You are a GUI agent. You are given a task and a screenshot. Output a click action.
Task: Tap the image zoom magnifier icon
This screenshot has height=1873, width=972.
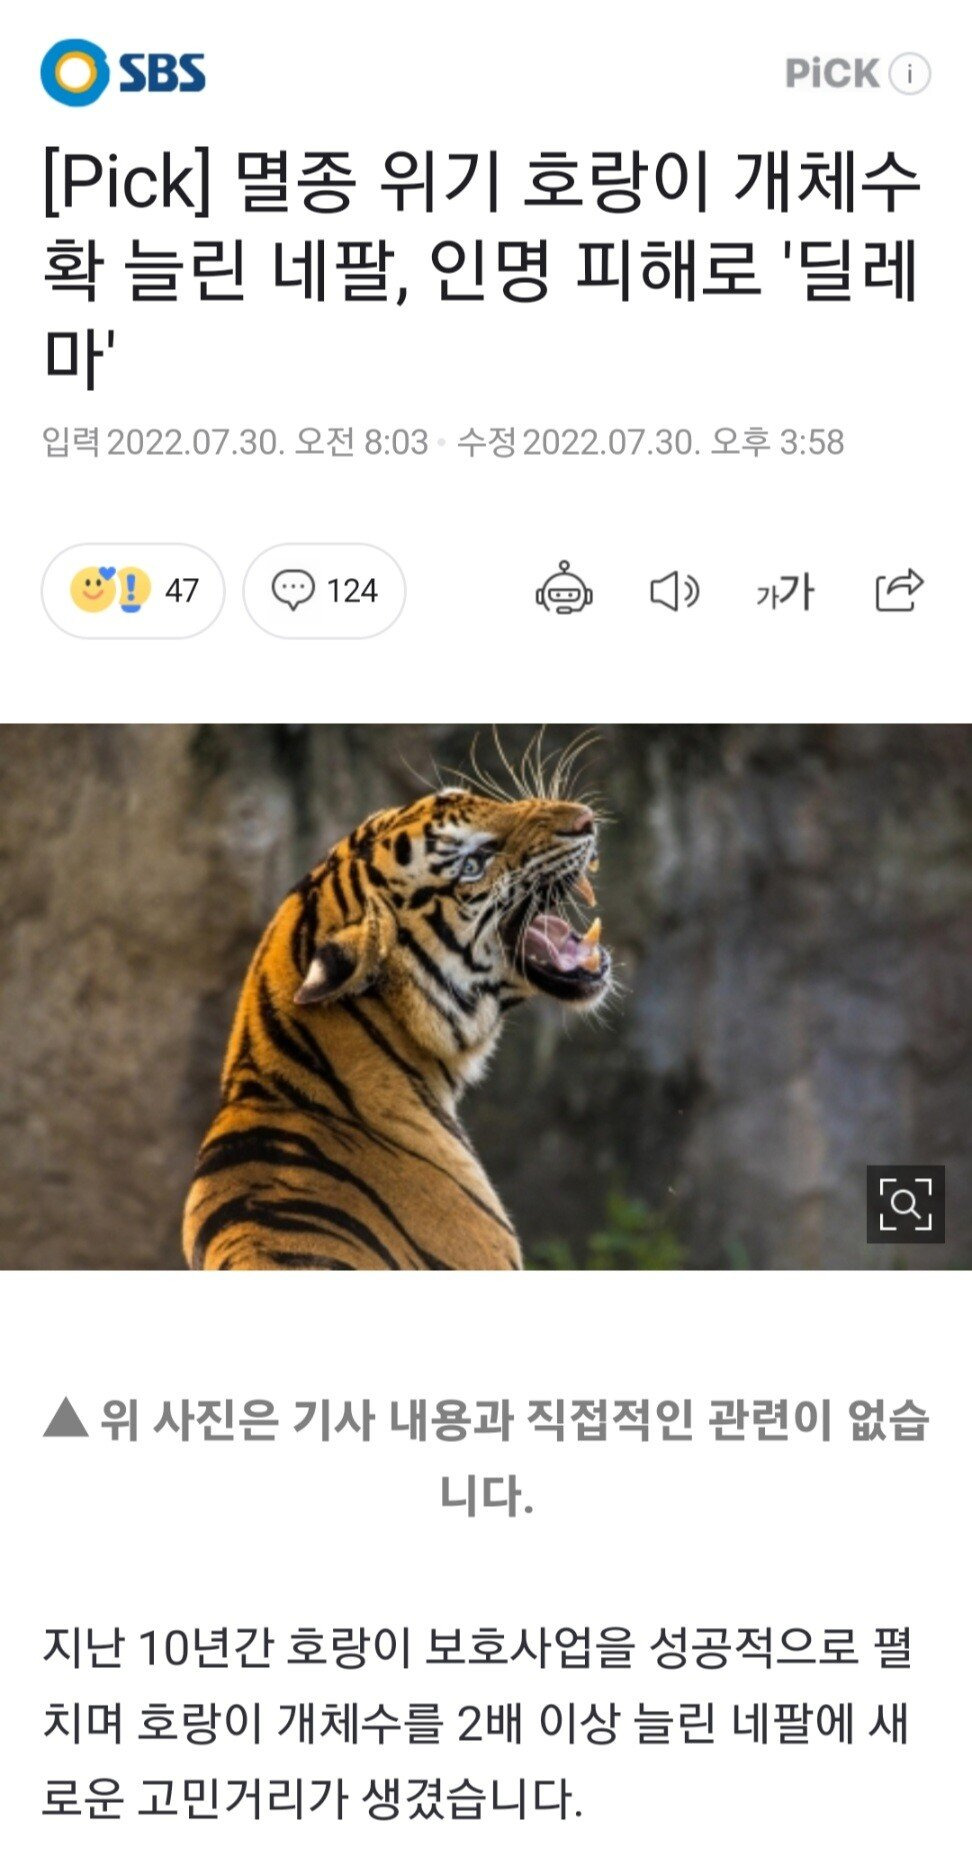click(905, 1203)
